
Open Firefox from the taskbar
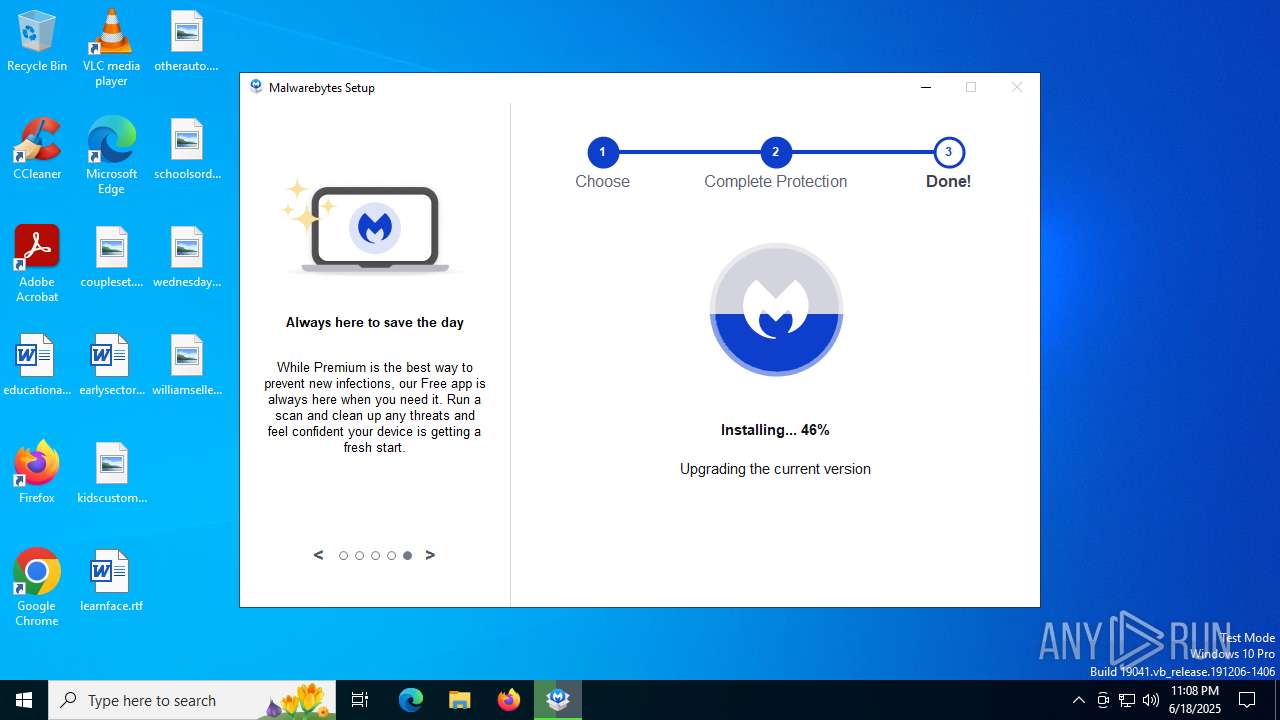(x=509, y=700)
